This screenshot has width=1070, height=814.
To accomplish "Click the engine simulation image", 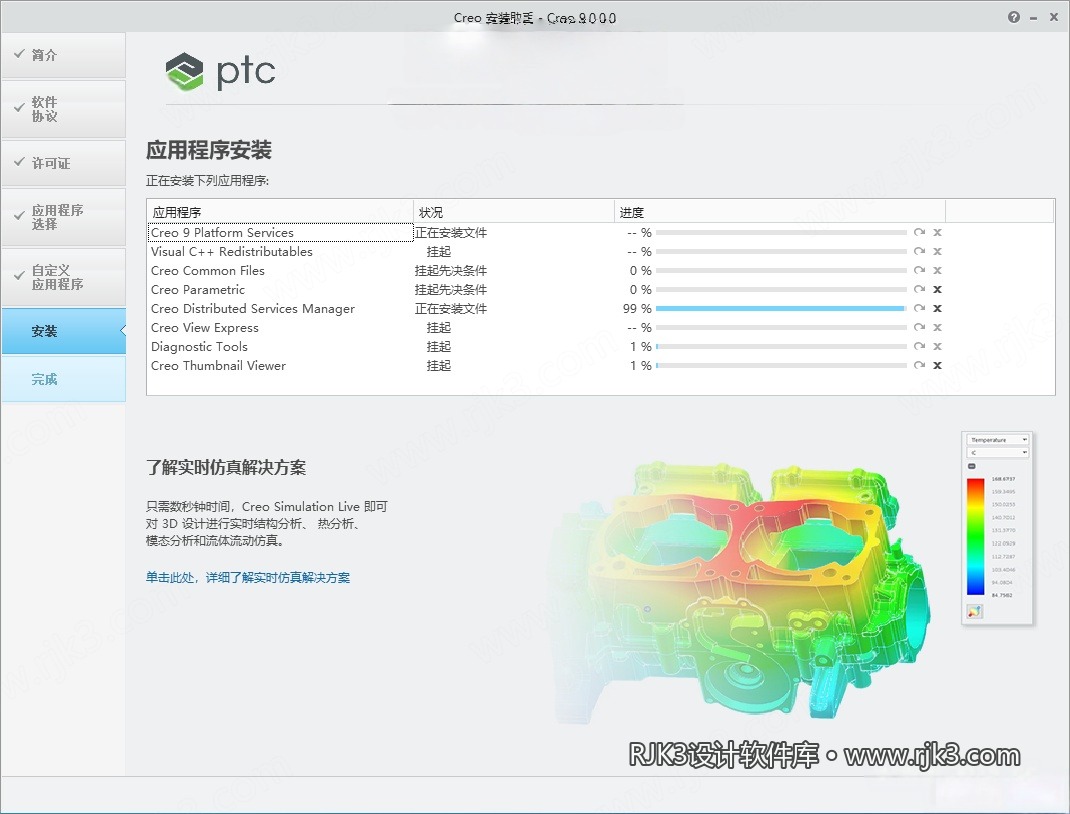I will point(740,590).
